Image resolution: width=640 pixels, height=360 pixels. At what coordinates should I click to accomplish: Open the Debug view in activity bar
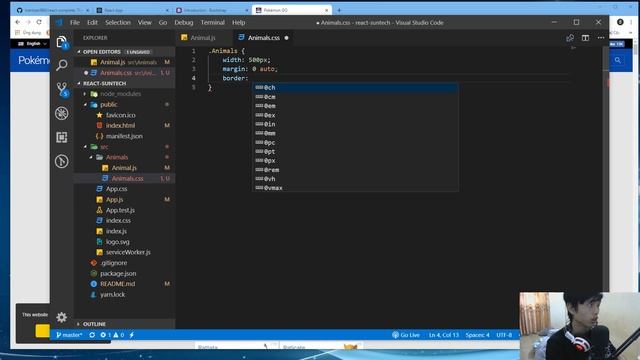coord(62,113)
